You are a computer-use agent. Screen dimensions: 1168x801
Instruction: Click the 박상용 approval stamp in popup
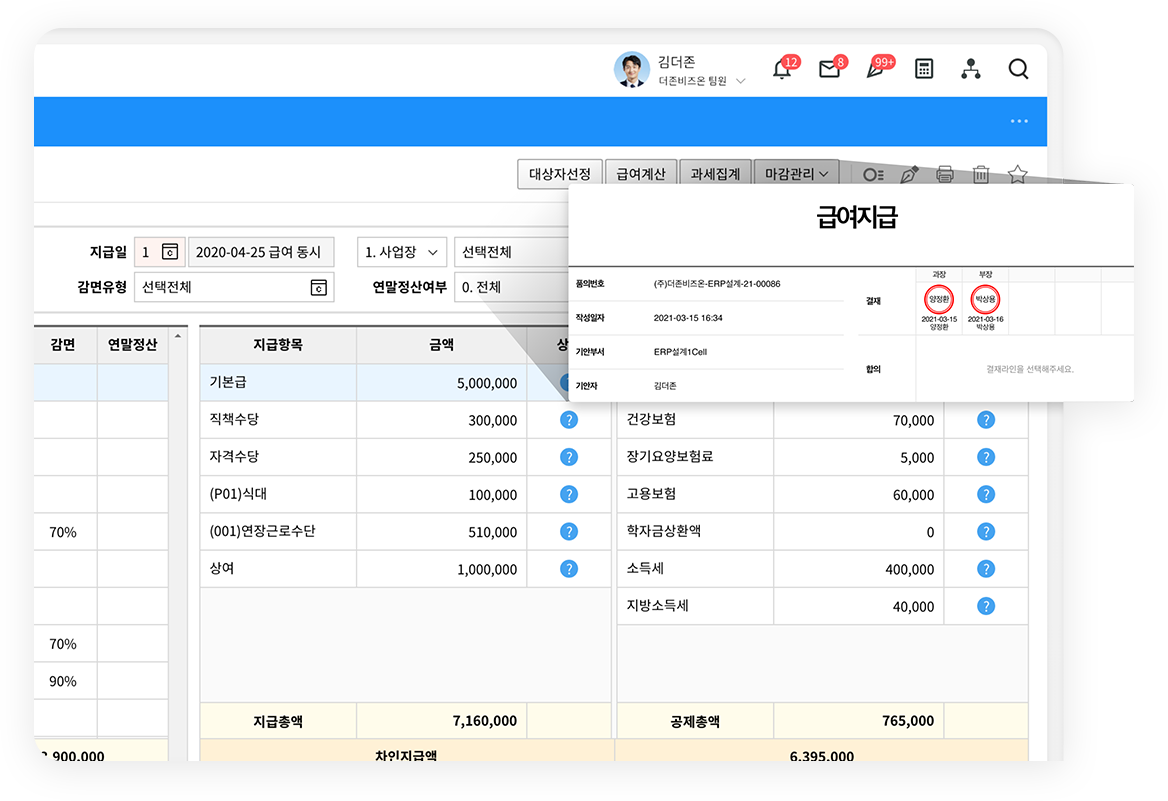click(x=986, y=300)
